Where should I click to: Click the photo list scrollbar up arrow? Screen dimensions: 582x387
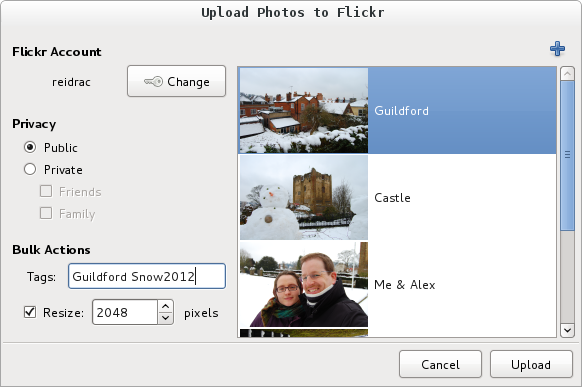(x=567, y=73)
